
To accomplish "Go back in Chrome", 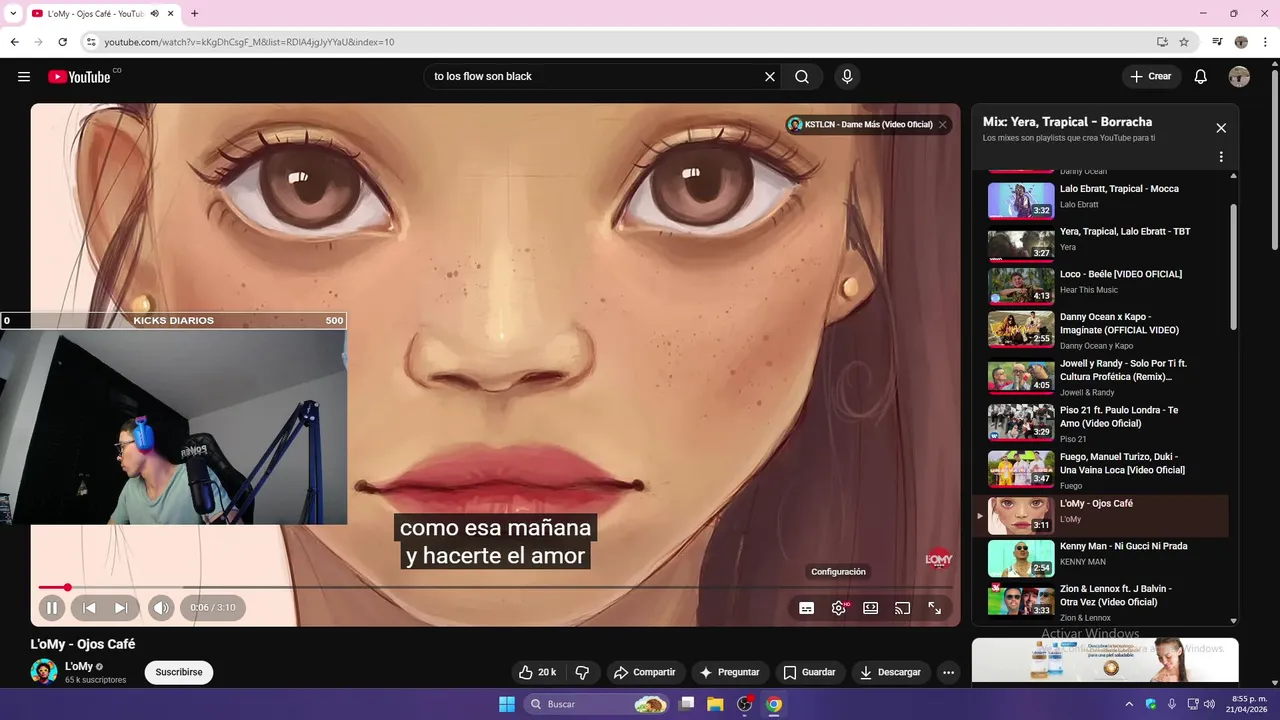I will coord(14,42).
